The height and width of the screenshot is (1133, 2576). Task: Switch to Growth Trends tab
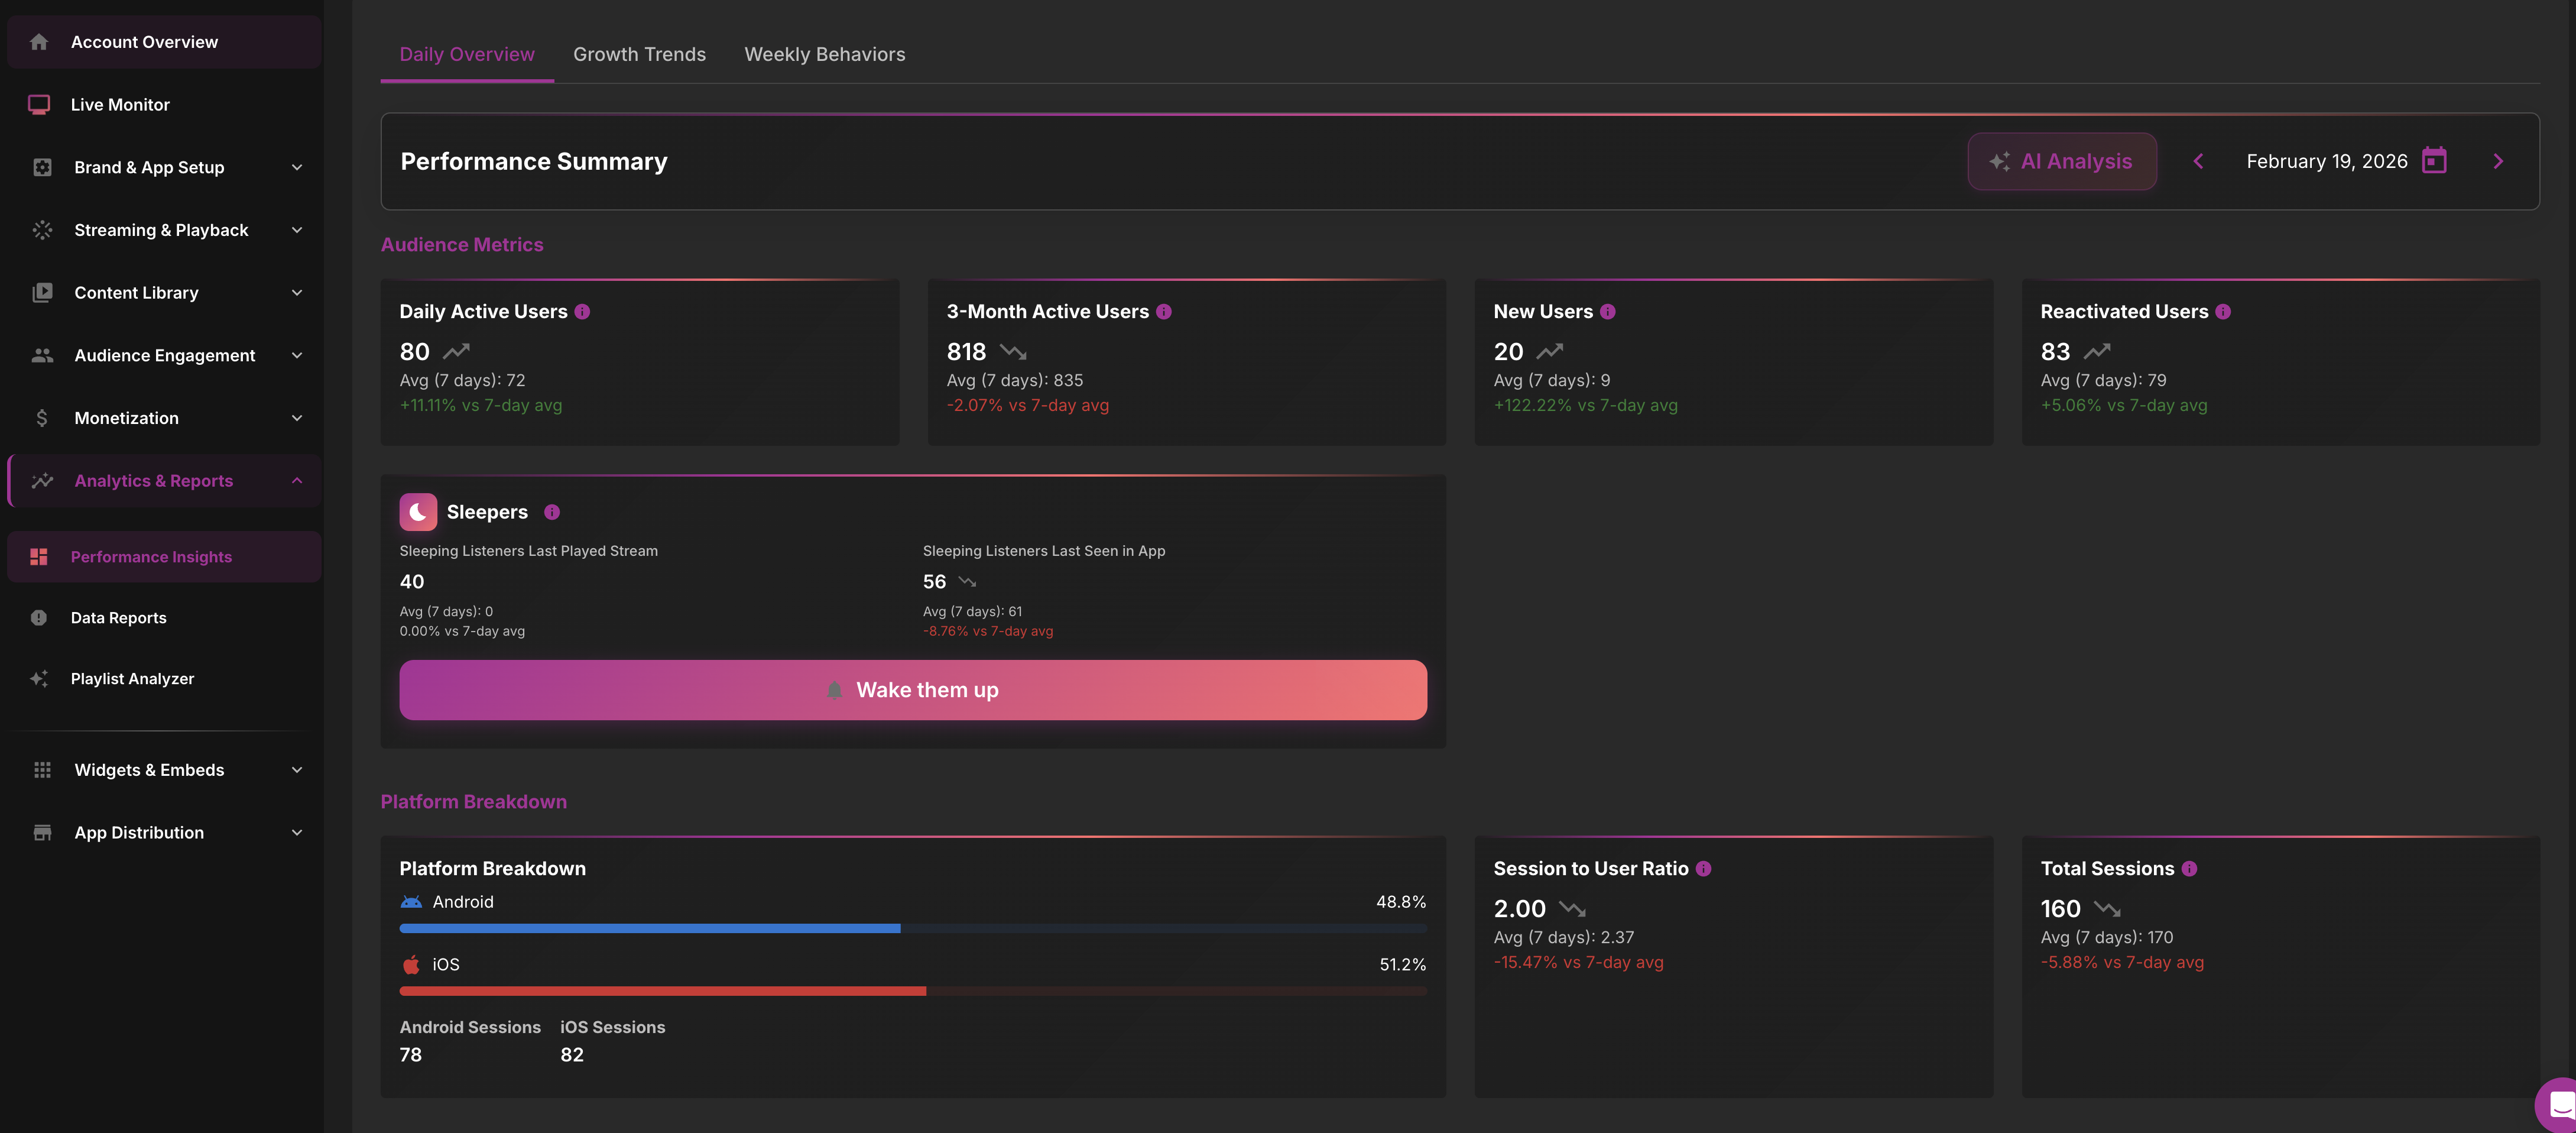point(639,55)
